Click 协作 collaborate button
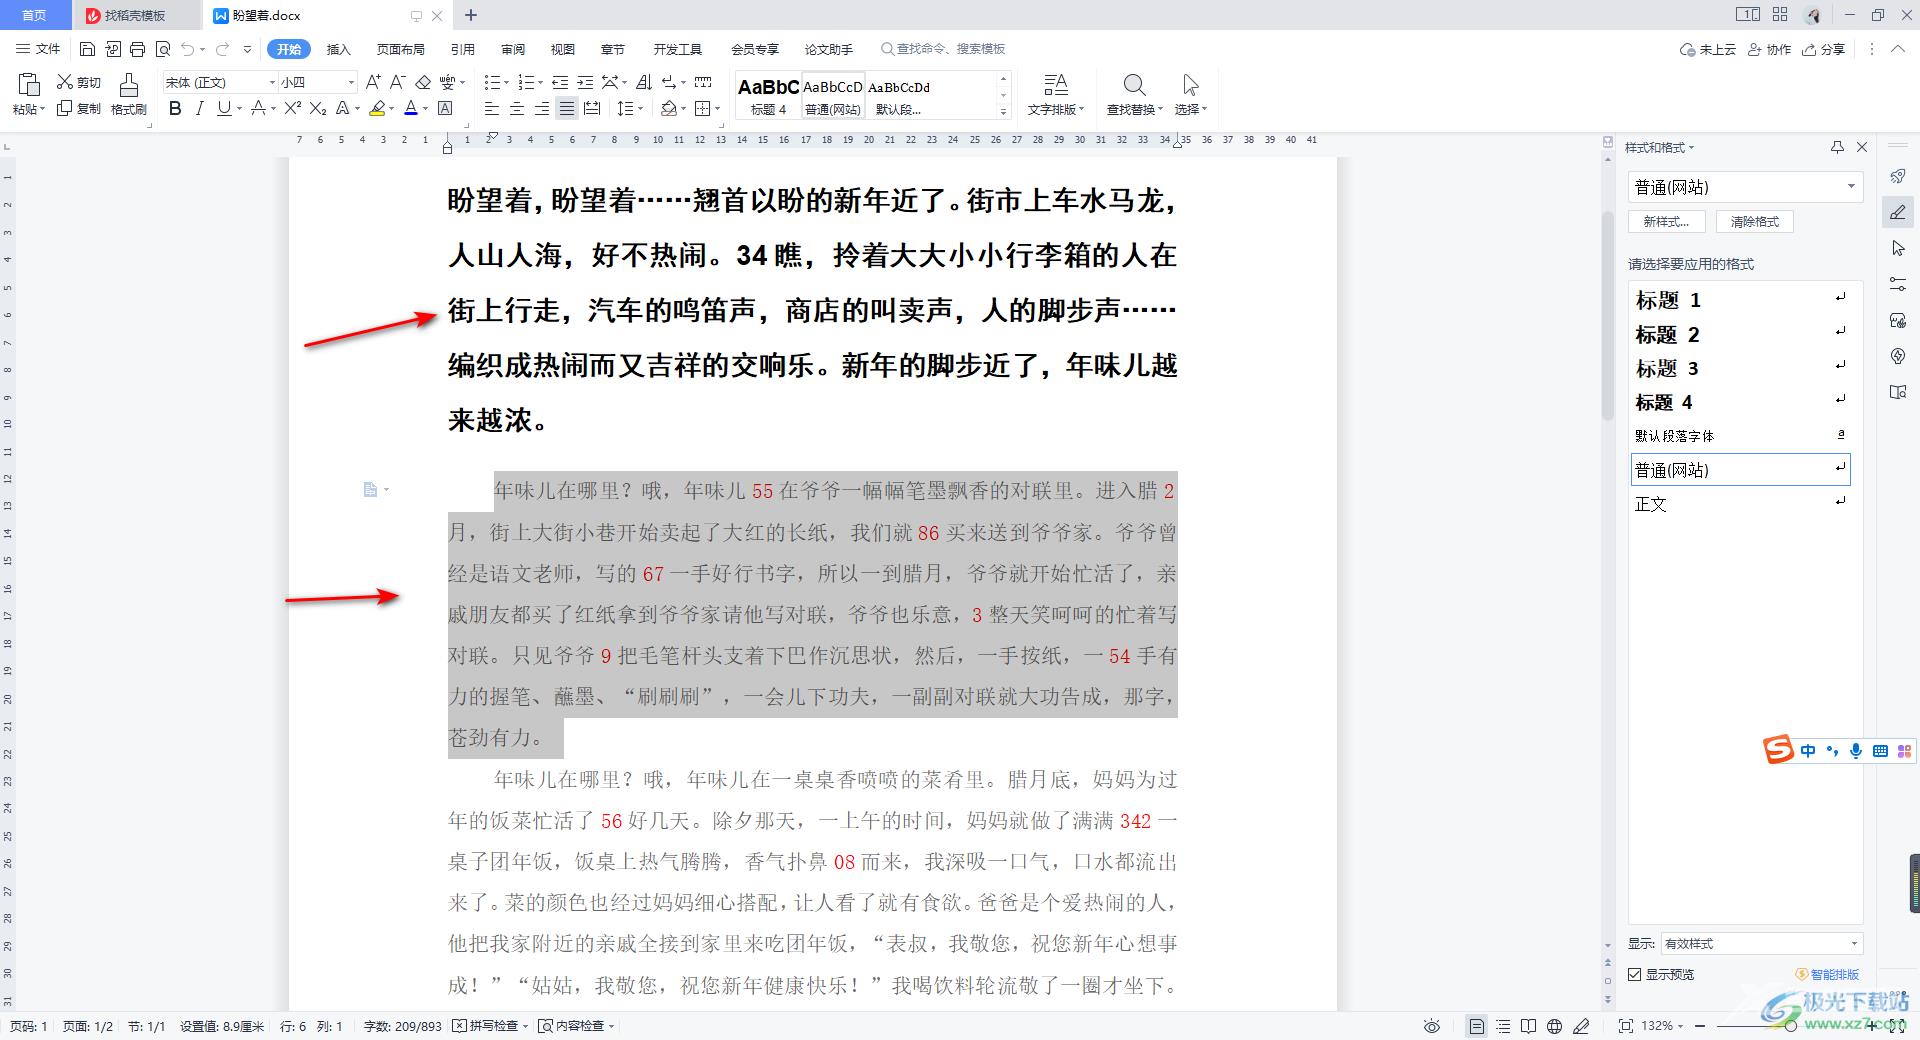 [1769, 49]
